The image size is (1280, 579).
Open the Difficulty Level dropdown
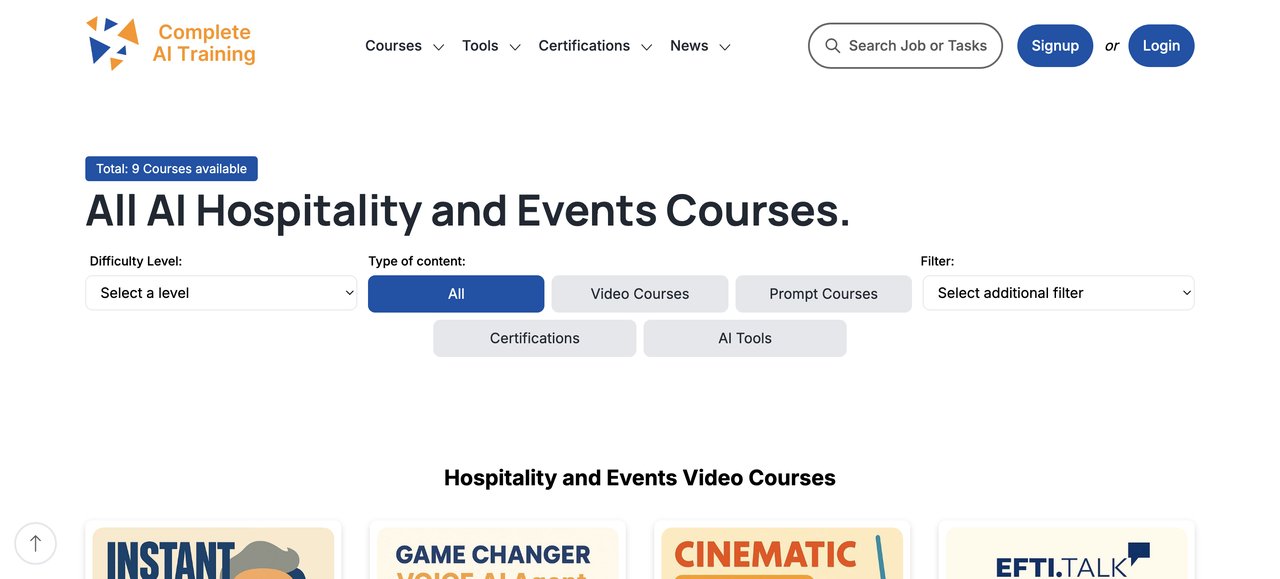point(221,293)
